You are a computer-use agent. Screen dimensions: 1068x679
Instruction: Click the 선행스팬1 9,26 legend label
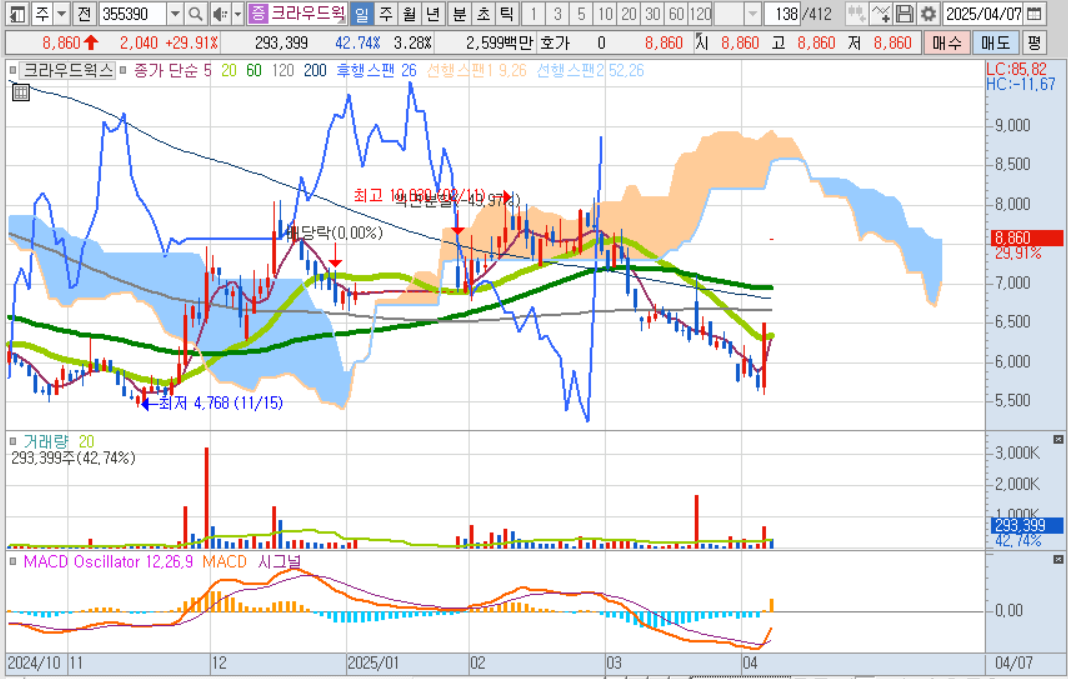point(476,70)
